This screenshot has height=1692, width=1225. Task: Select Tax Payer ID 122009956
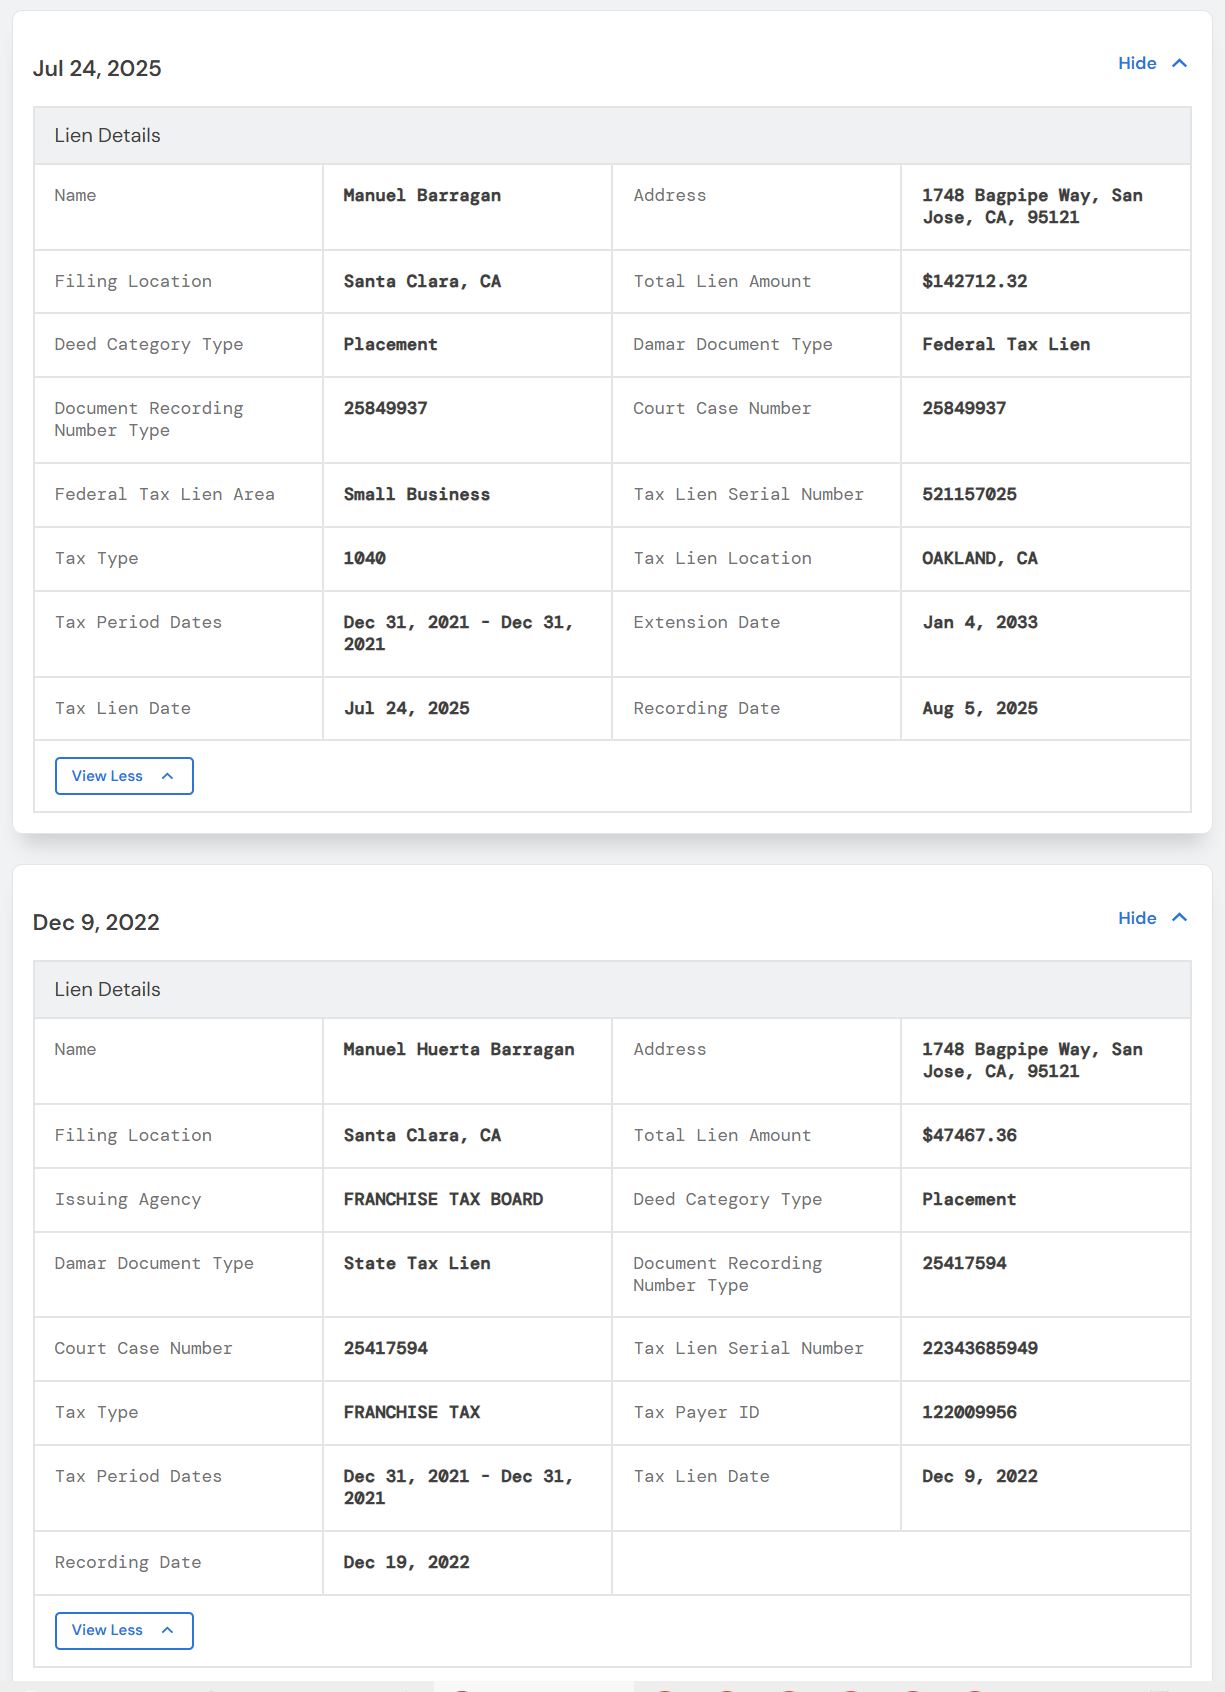(969, 1412)
